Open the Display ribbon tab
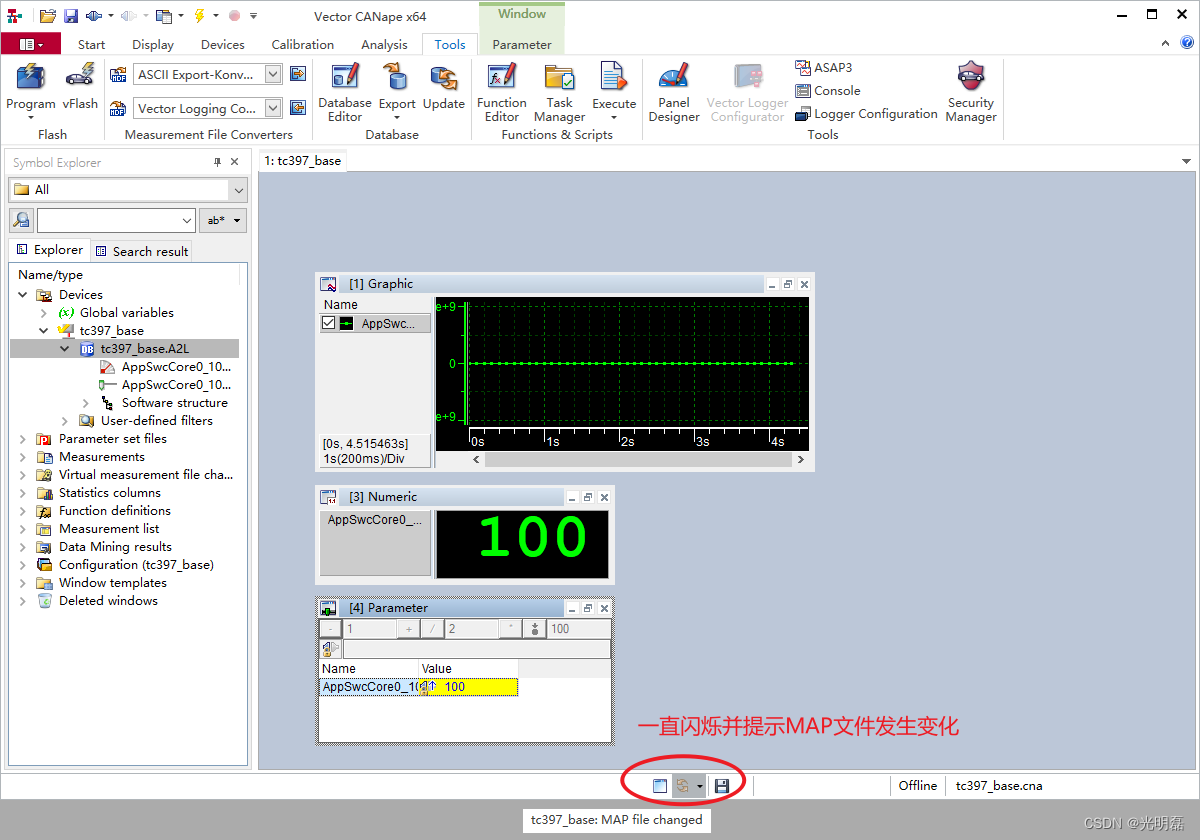This screenshot has height=840, width=1200. pyautogui.click(x=153, y=44)
